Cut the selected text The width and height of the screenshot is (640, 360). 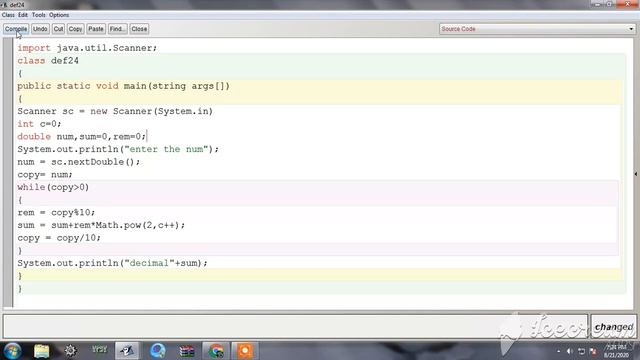[58, 29]
